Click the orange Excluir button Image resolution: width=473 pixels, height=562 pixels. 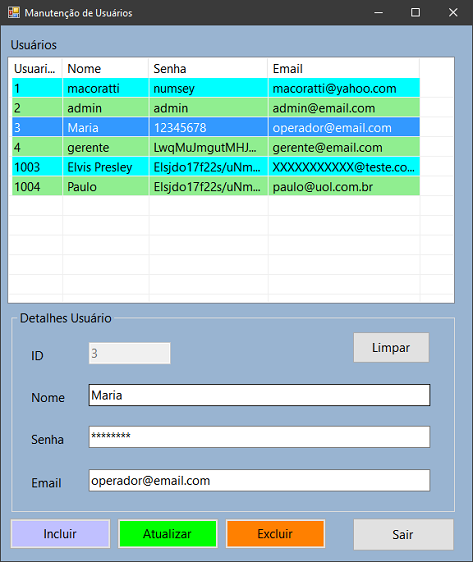point(275,534)
